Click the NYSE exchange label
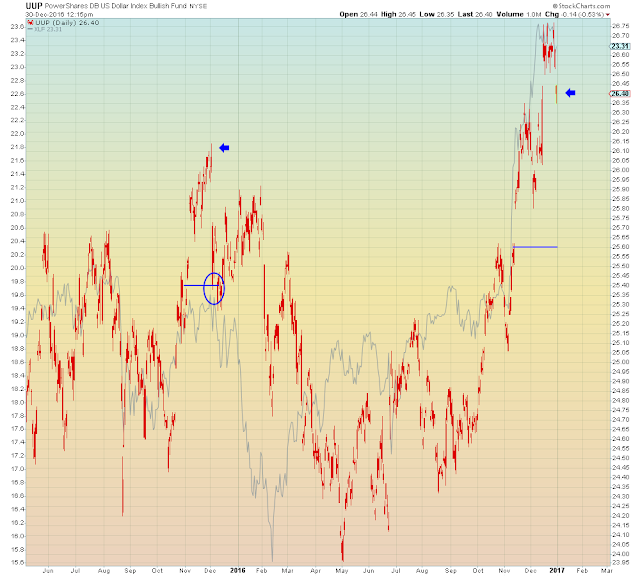This screenshot has width=640, height=576. point(198,7)
